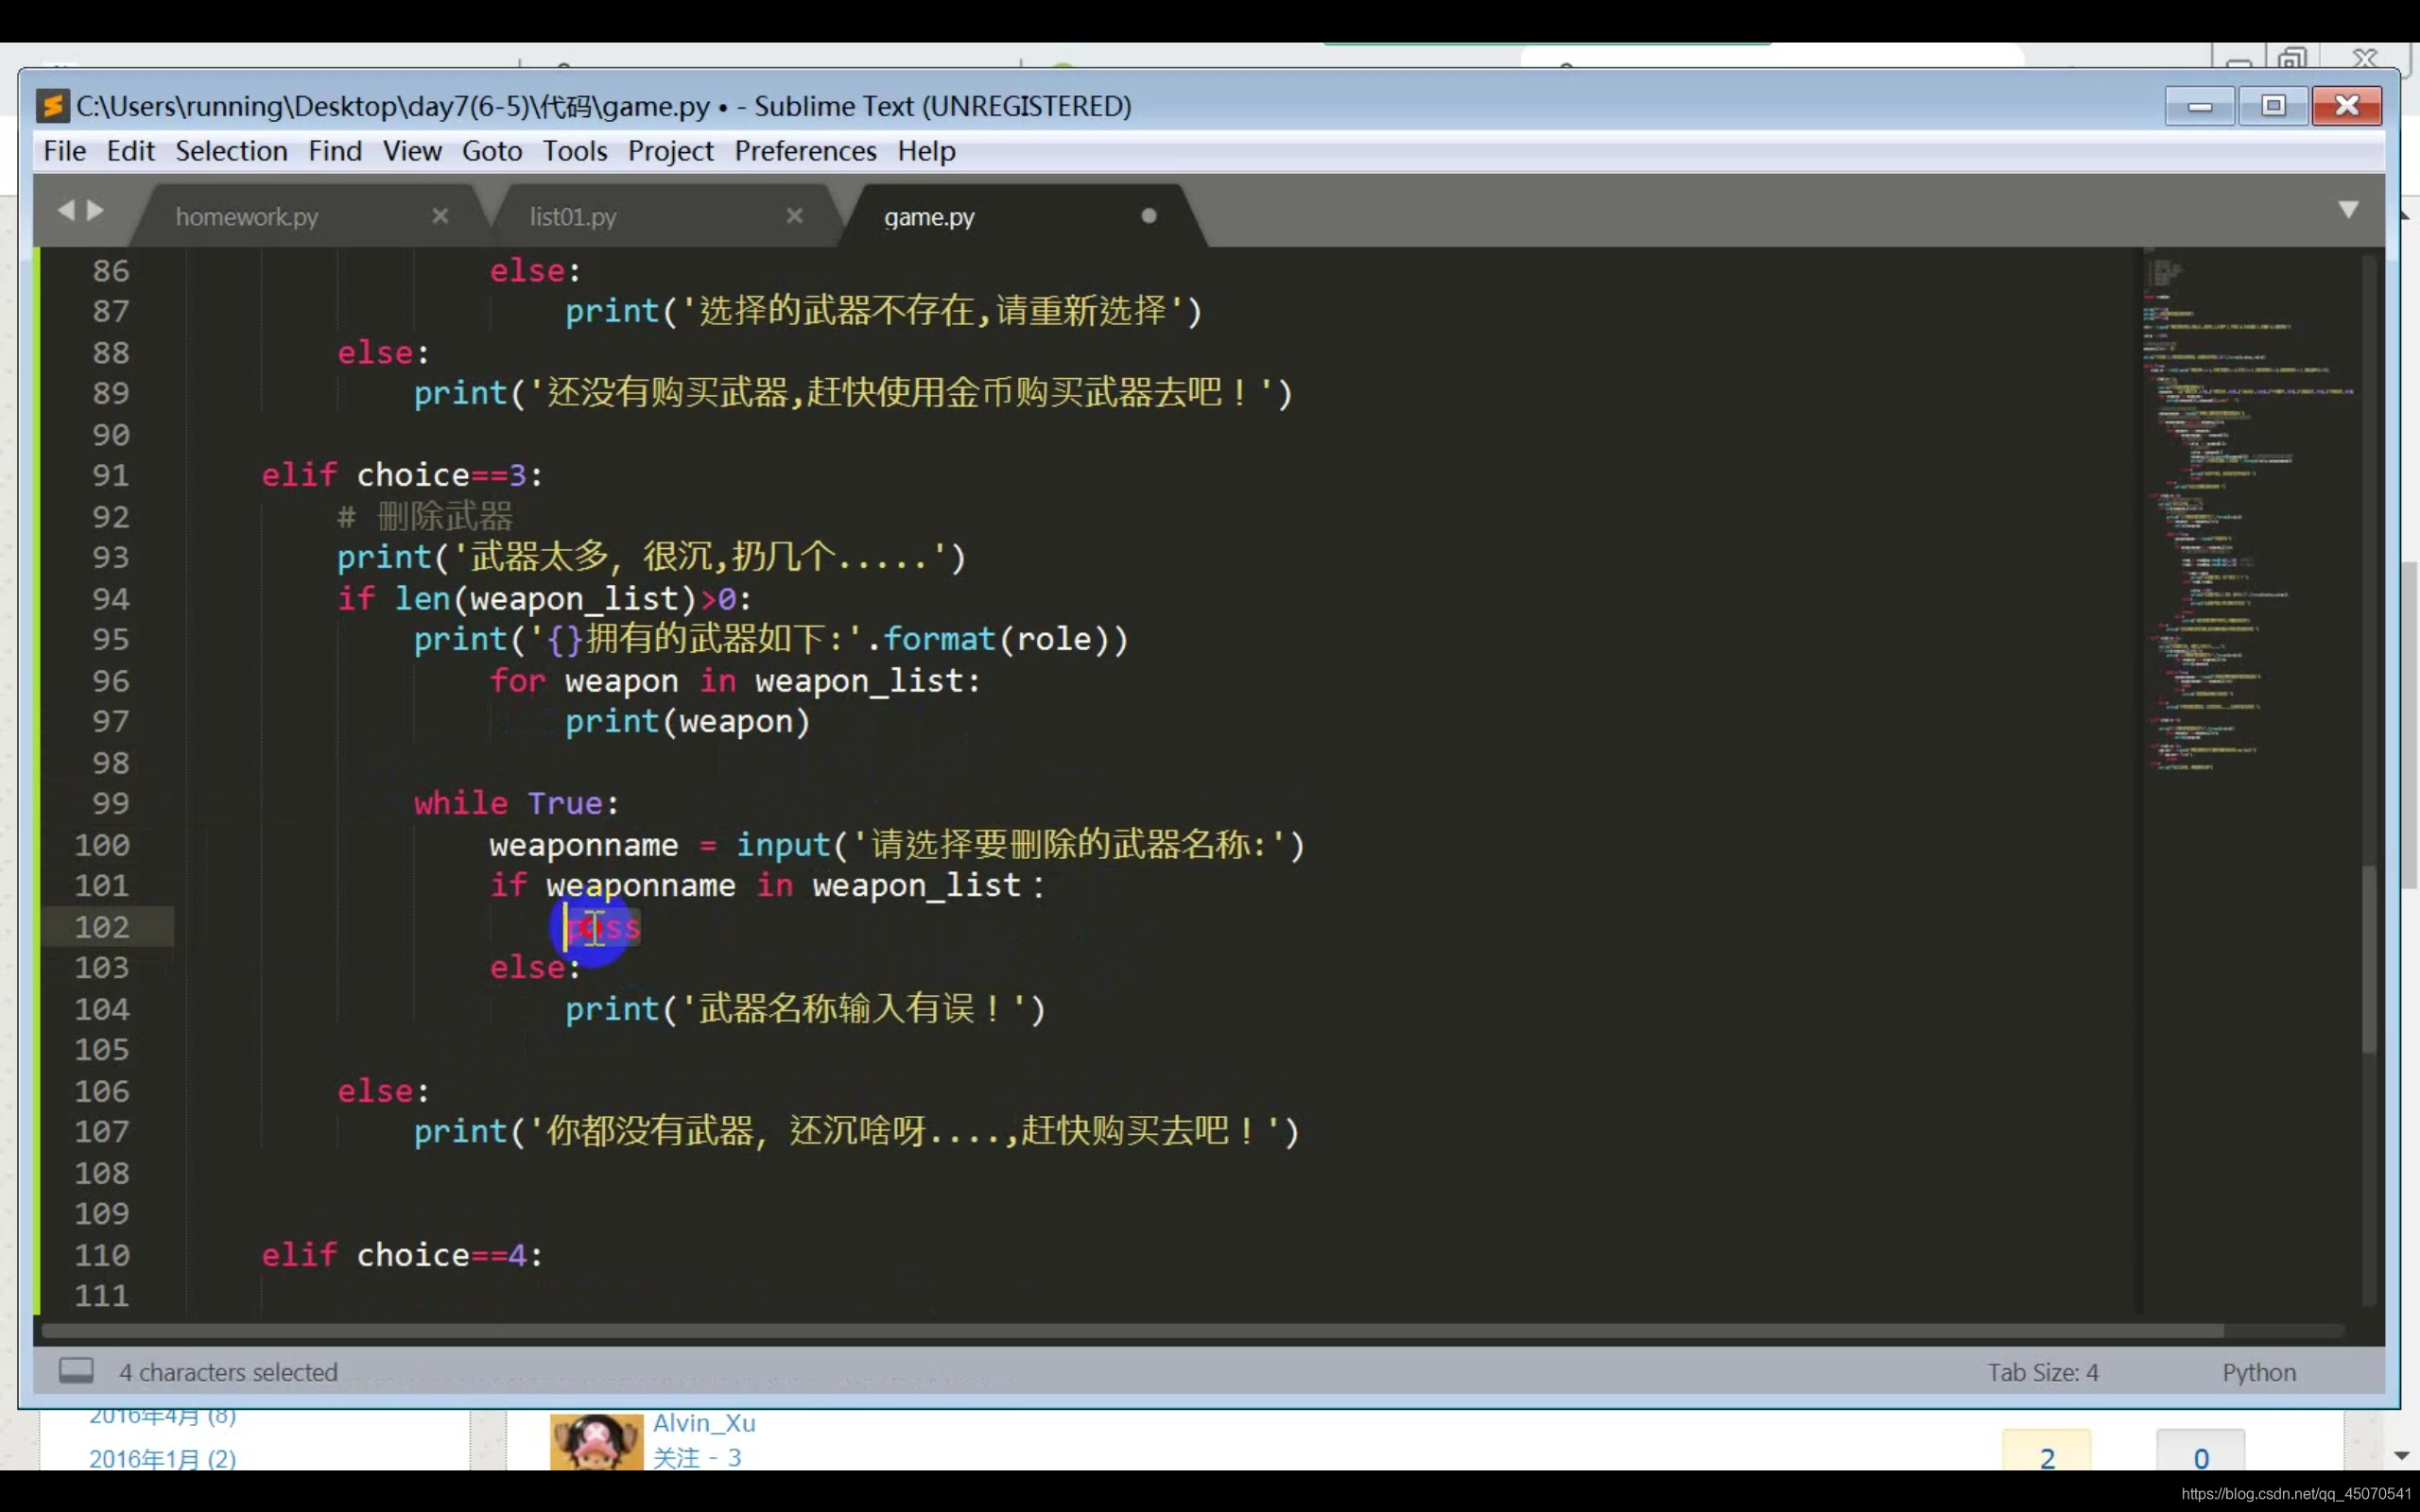Click unsaved dot on game.py tab
Image resolution: width=2420 pixels, height=1512 pixels.
tap(1149, 216)
